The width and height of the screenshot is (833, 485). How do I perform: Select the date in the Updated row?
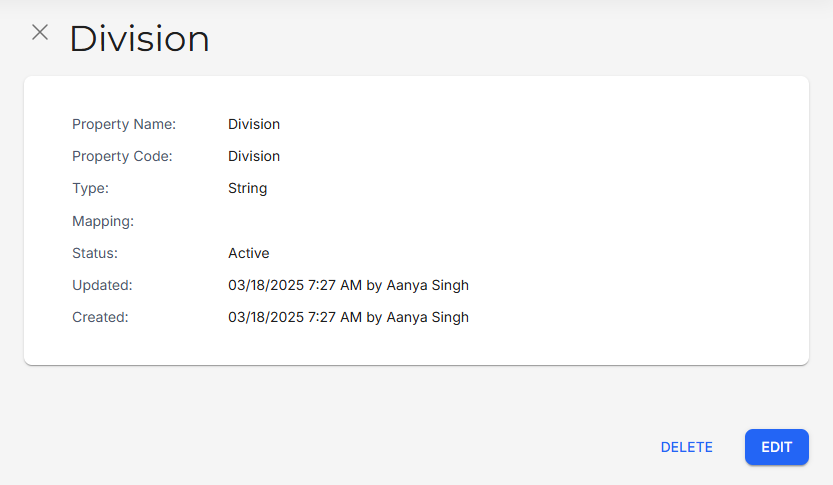pos(264,285)
